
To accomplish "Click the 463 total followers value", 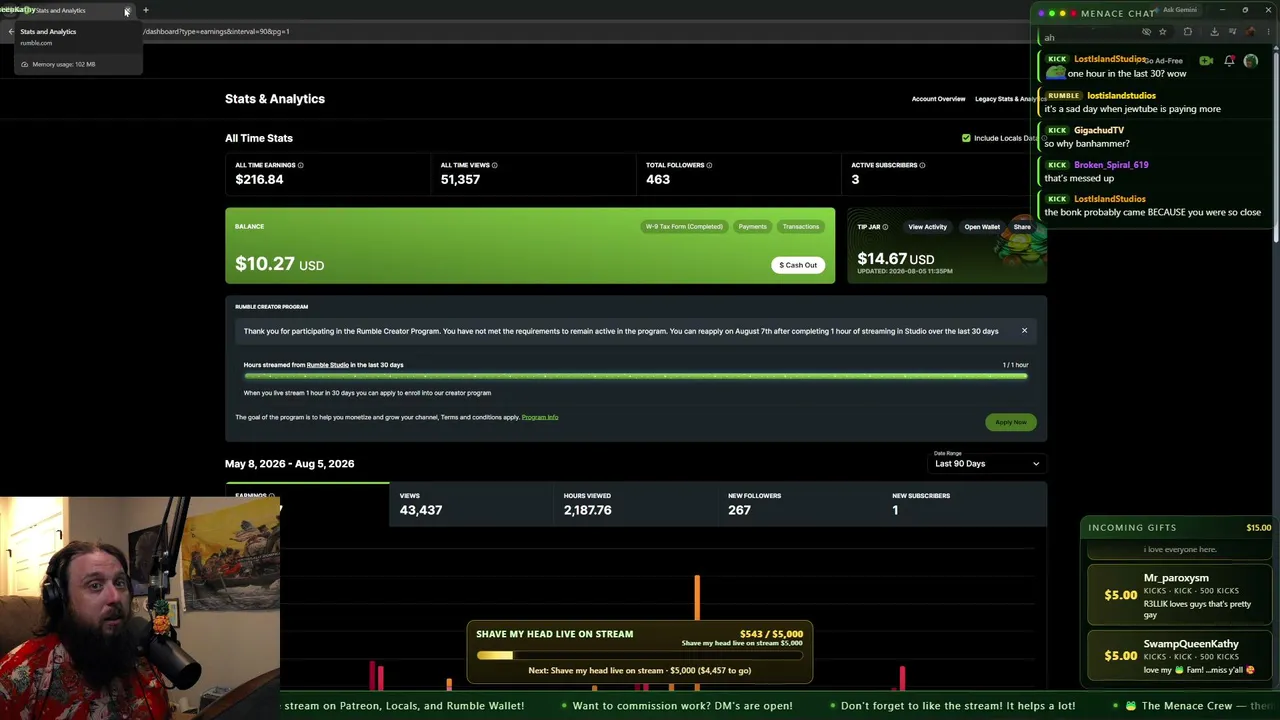I will (x=658, y=180).
